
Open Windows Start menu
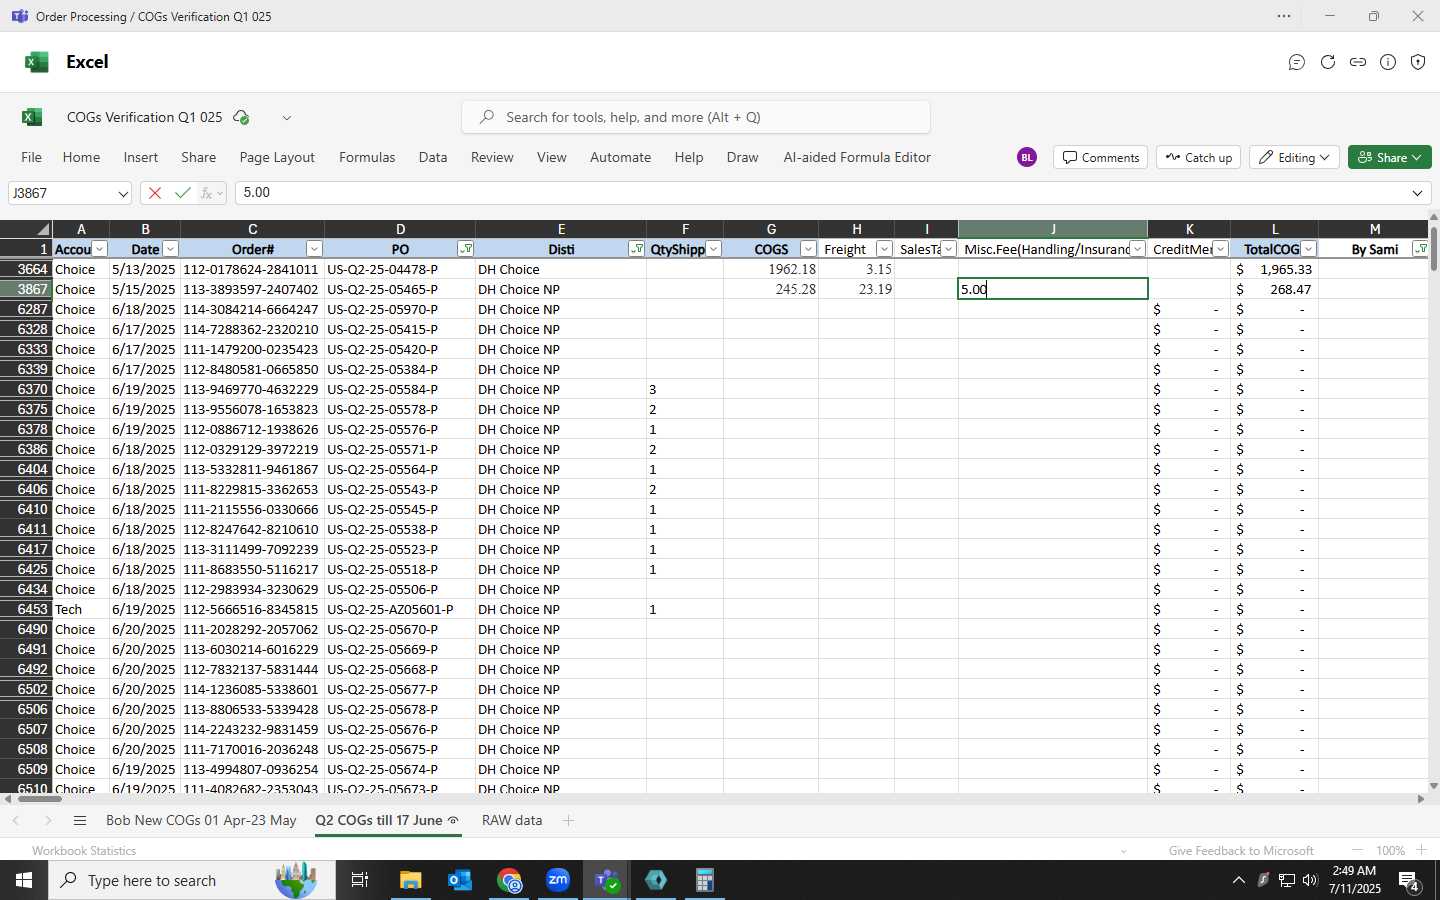pyautogui.click(x=24, y=880)
